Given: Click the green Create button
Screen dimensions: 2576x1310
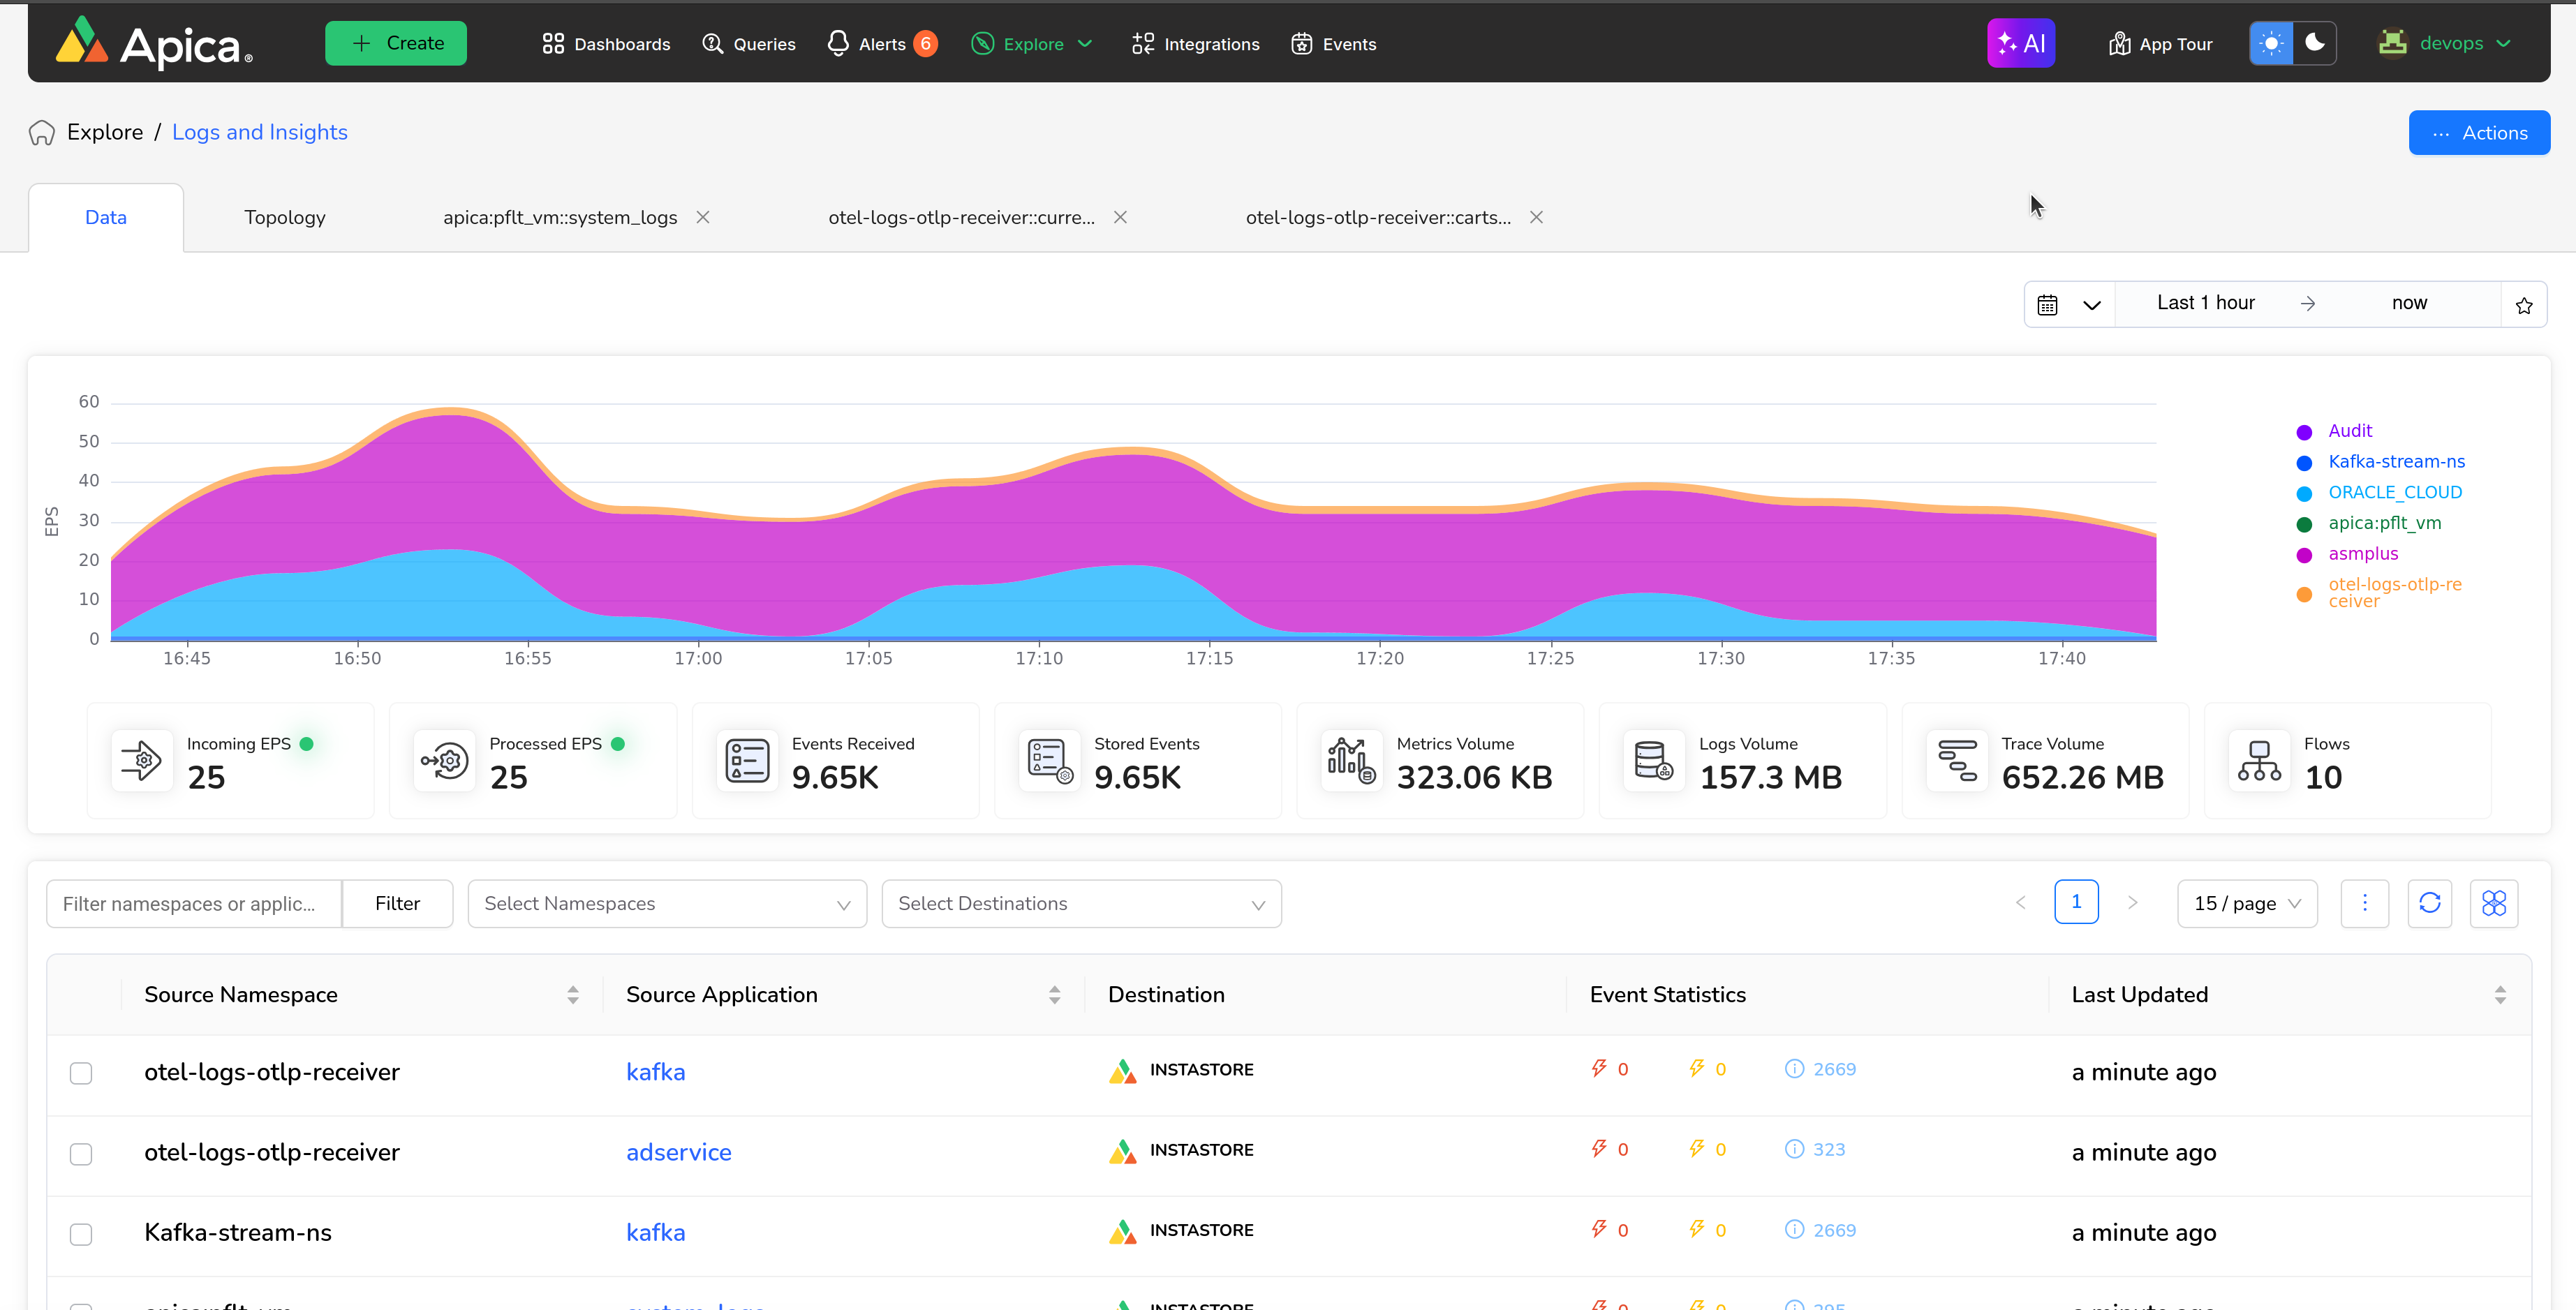Looking at the screenshot, I should 396,43.
